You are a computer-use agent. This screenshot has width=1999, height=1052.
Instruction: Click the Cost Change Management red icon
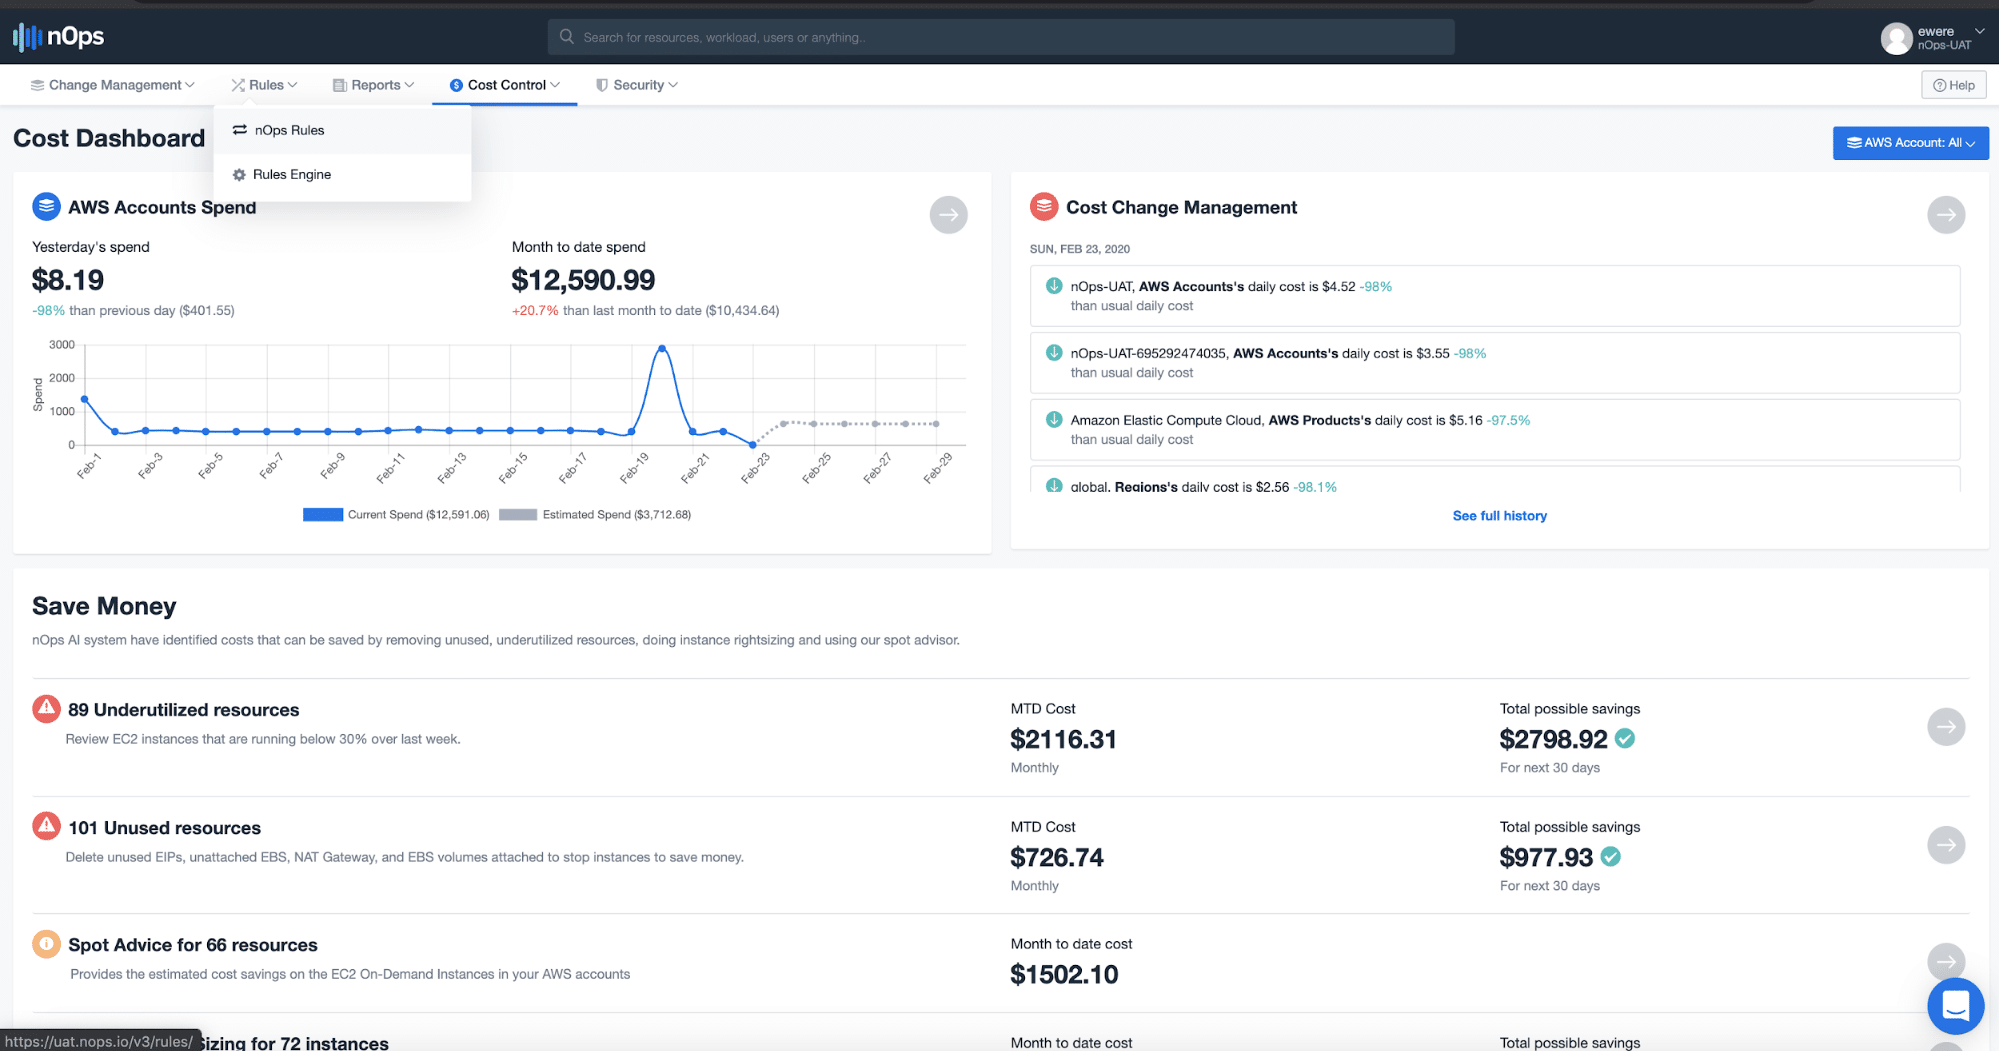[x=1044, y=207]
